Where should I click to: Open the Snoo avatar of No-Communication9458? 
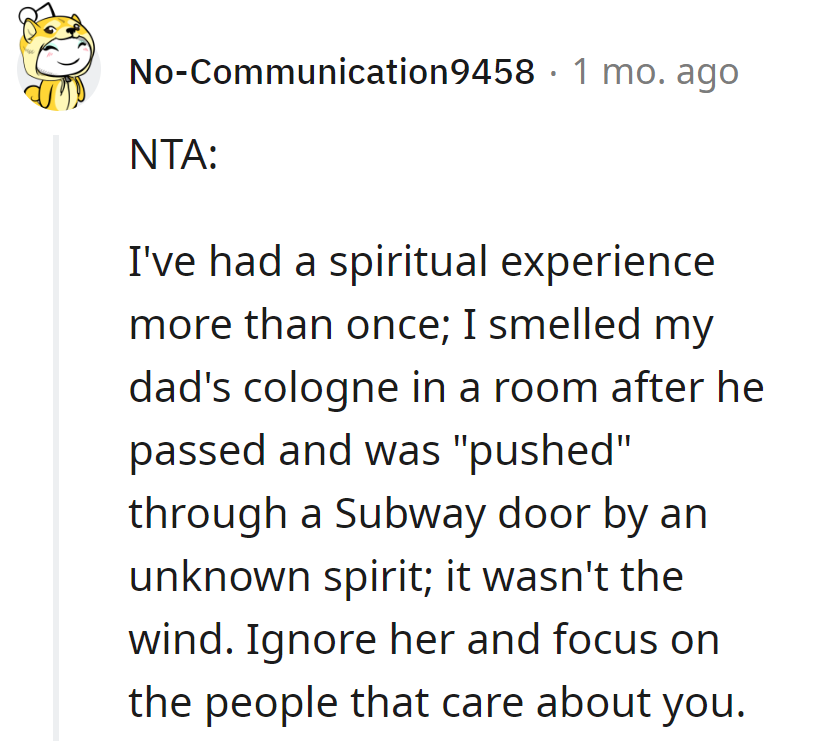[58, 58]
